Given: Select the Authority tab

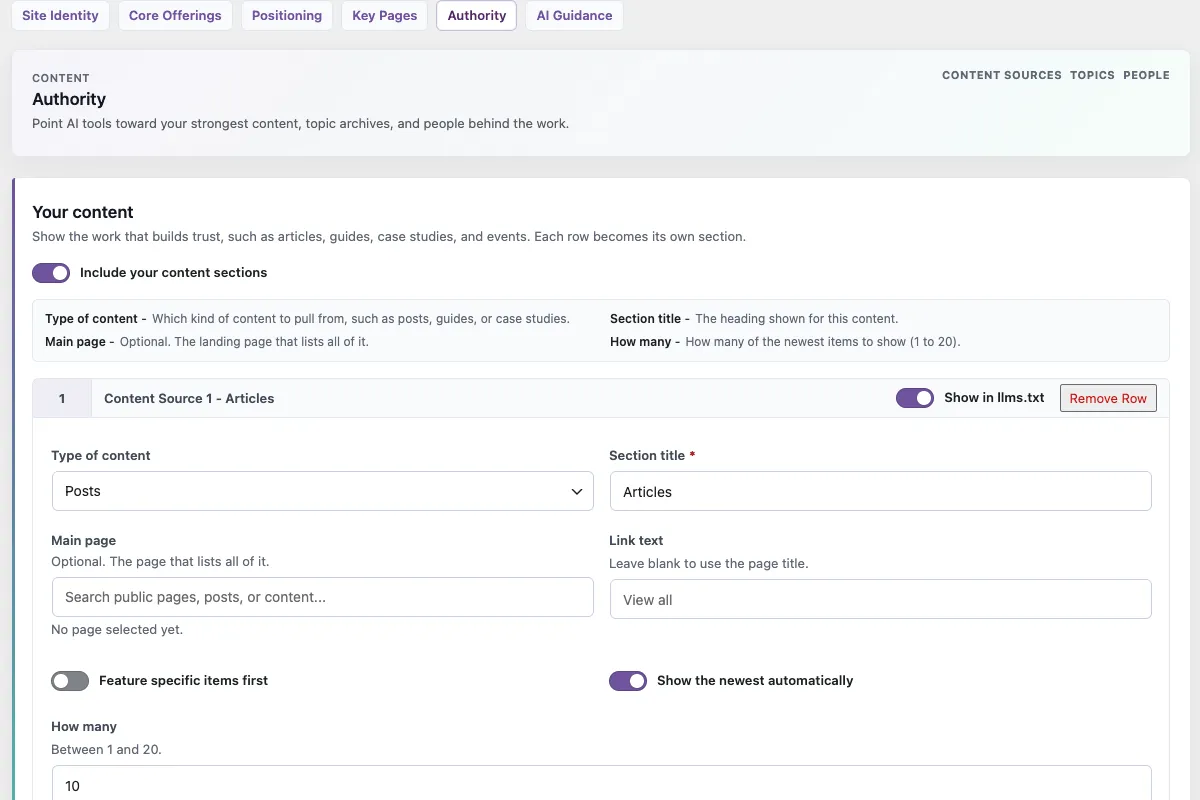Looking at the screenshot, I should coord(477,15).
